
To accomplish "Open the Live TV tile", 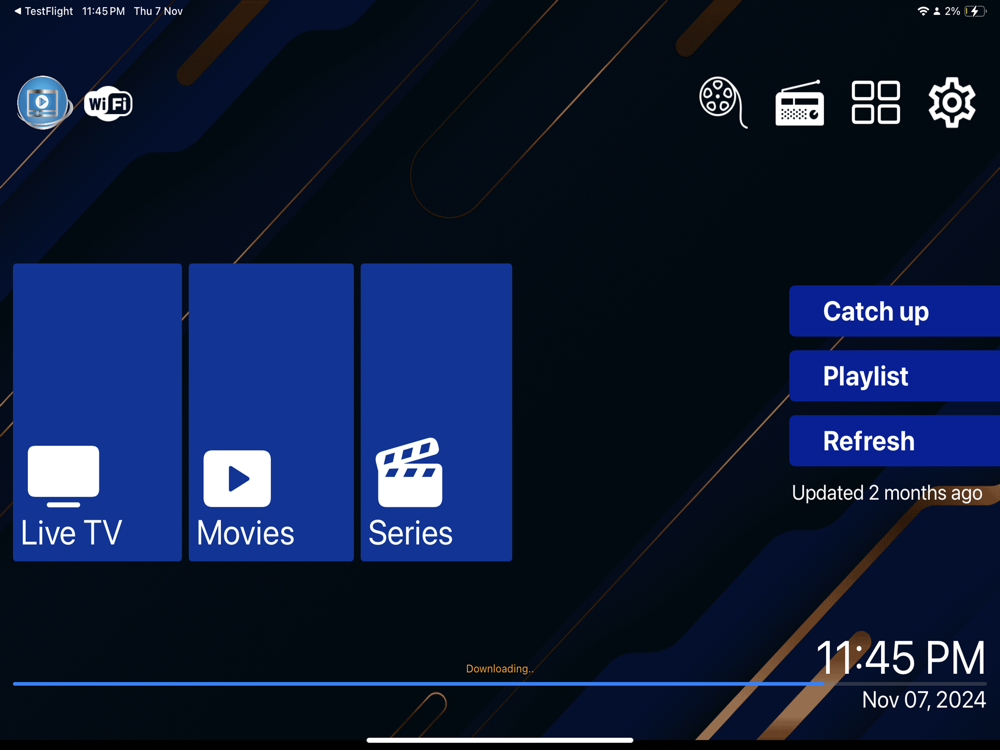I will 98,412.
